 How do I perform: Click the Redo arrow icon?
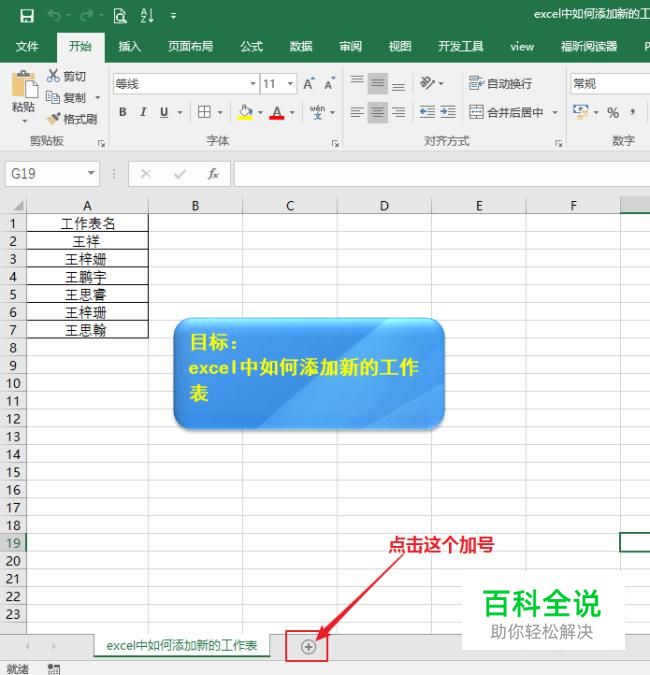(x=87, y=16)
